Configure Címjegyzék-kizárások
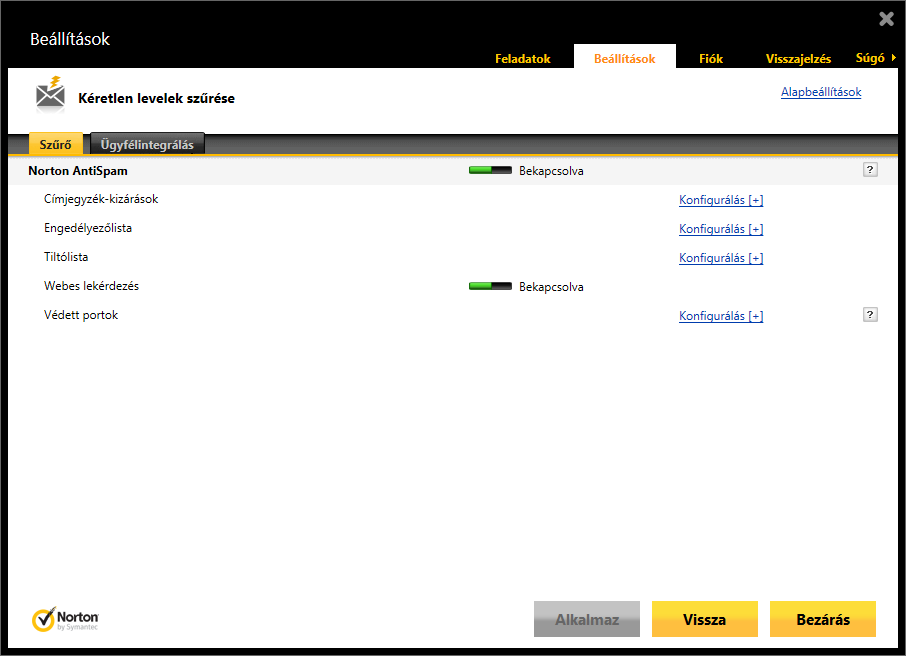 721,200
